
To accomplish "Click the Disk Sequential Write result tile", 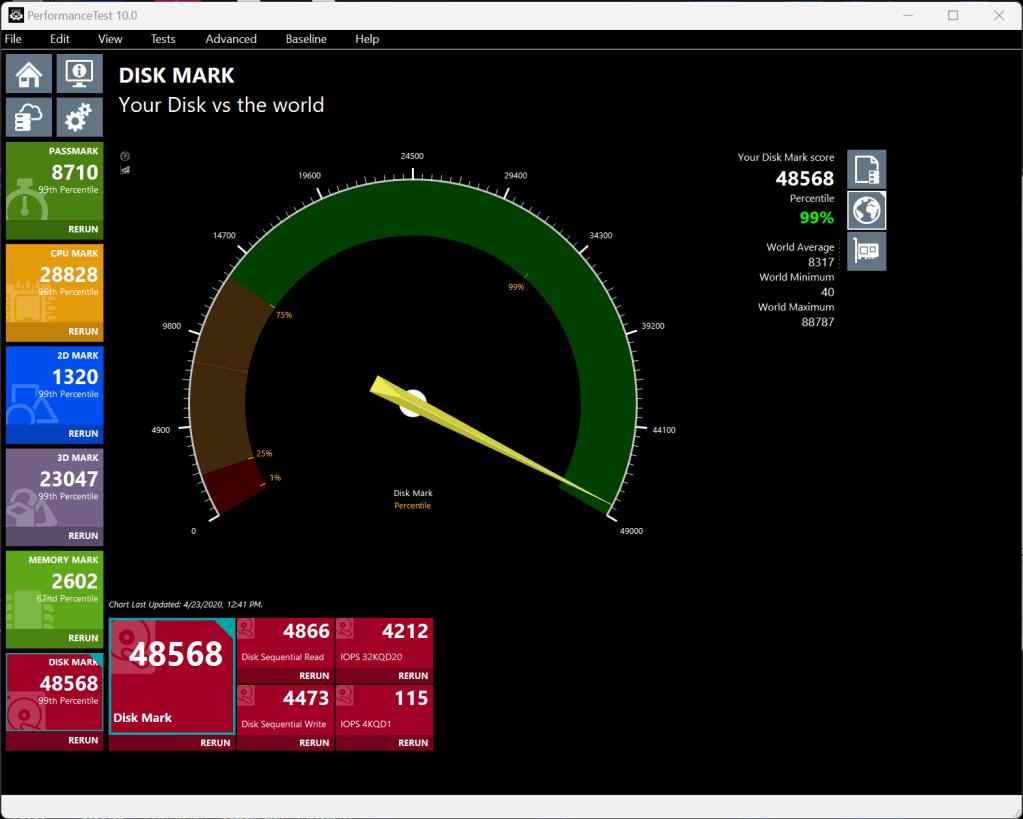I will point(285,709).
